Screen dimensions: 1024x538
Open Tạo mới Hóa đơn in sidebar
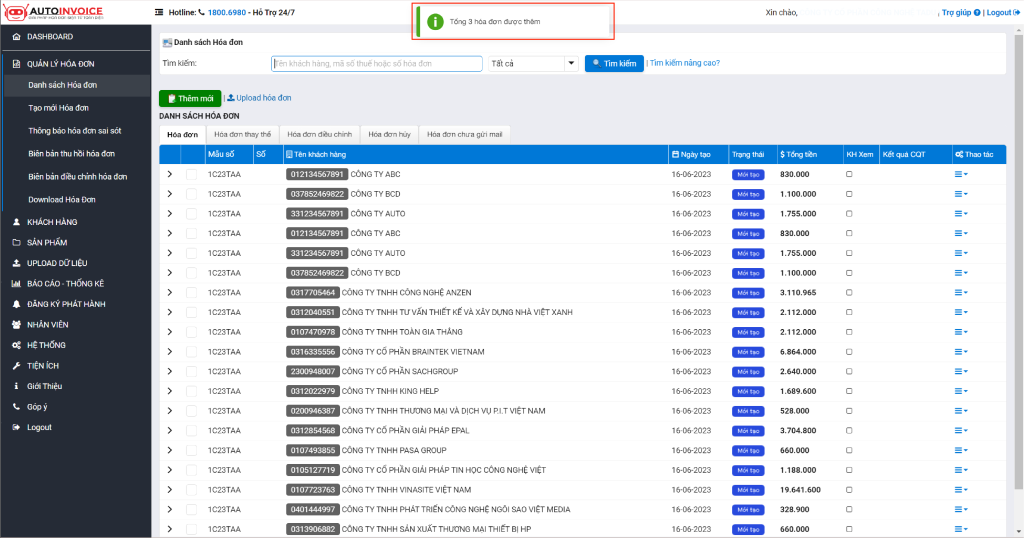coord(58,108)
